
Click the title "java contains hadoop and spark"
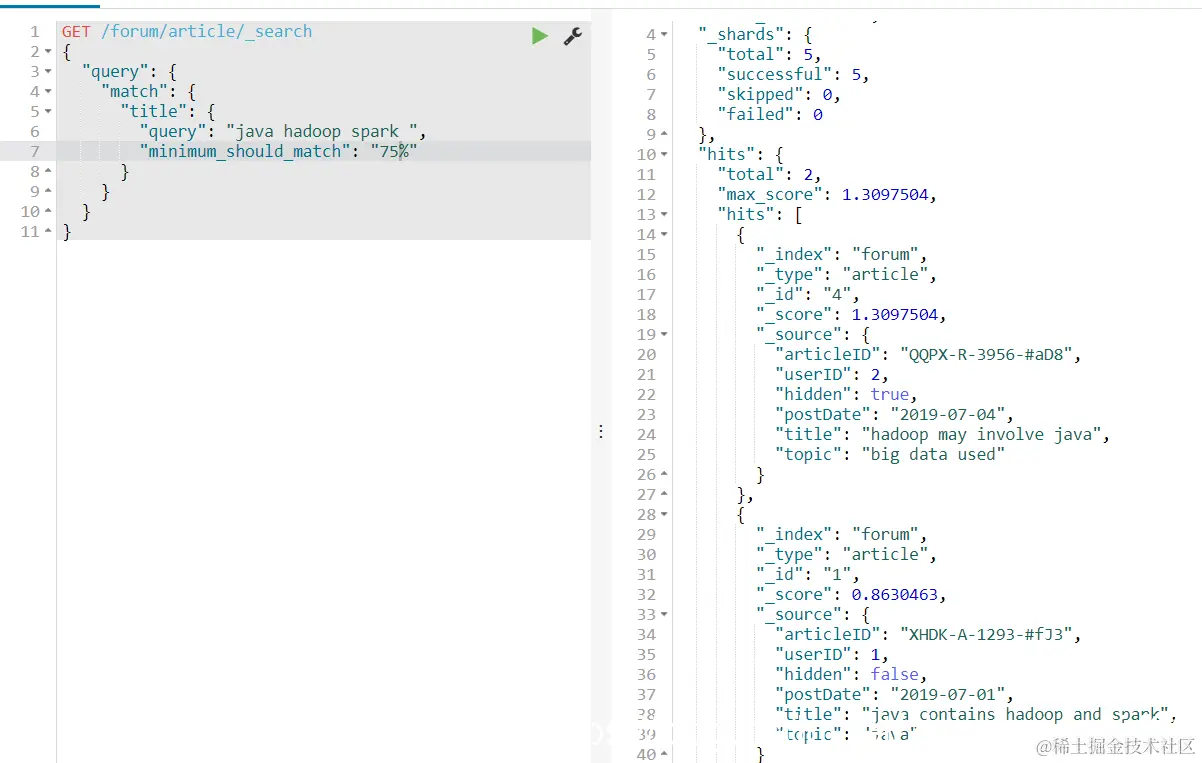coord(1014,714)
